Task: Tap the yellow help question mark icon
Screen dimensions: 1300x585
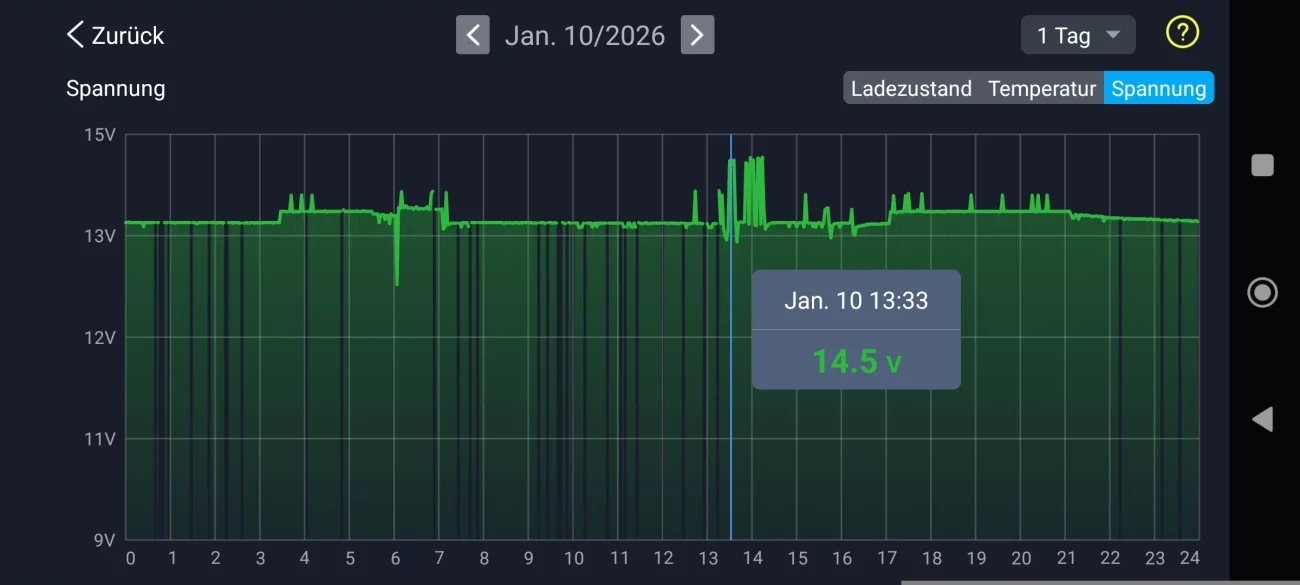Action: [1182, 33]
